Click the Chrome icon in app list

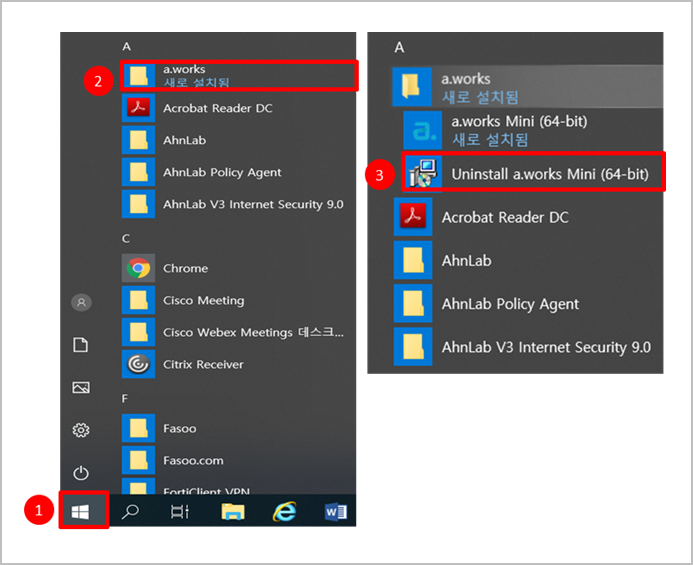(x=138, y=268)
